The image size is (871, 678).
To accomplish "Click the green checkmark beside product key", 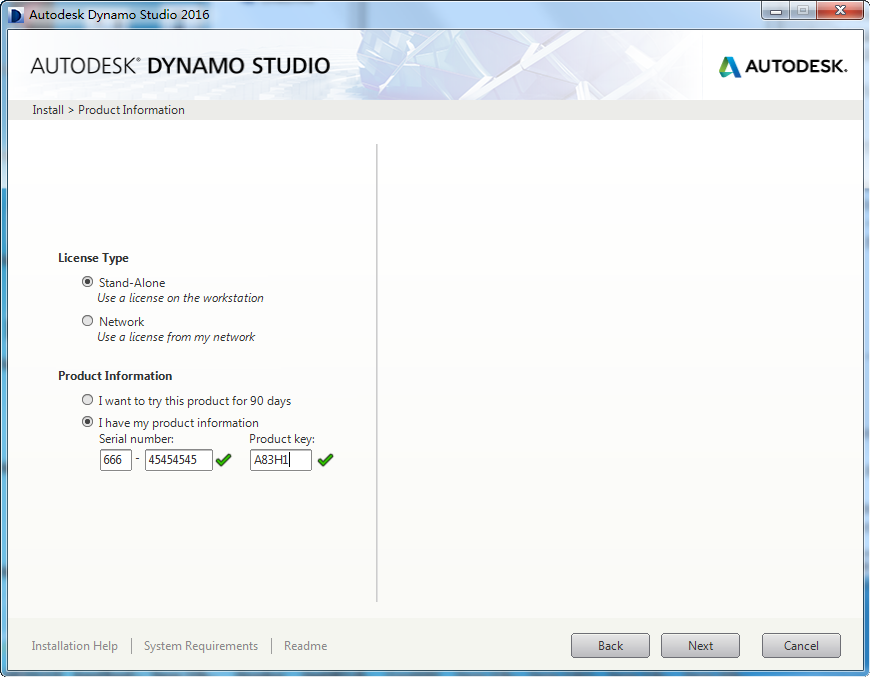I will click(x=325, y=460).
